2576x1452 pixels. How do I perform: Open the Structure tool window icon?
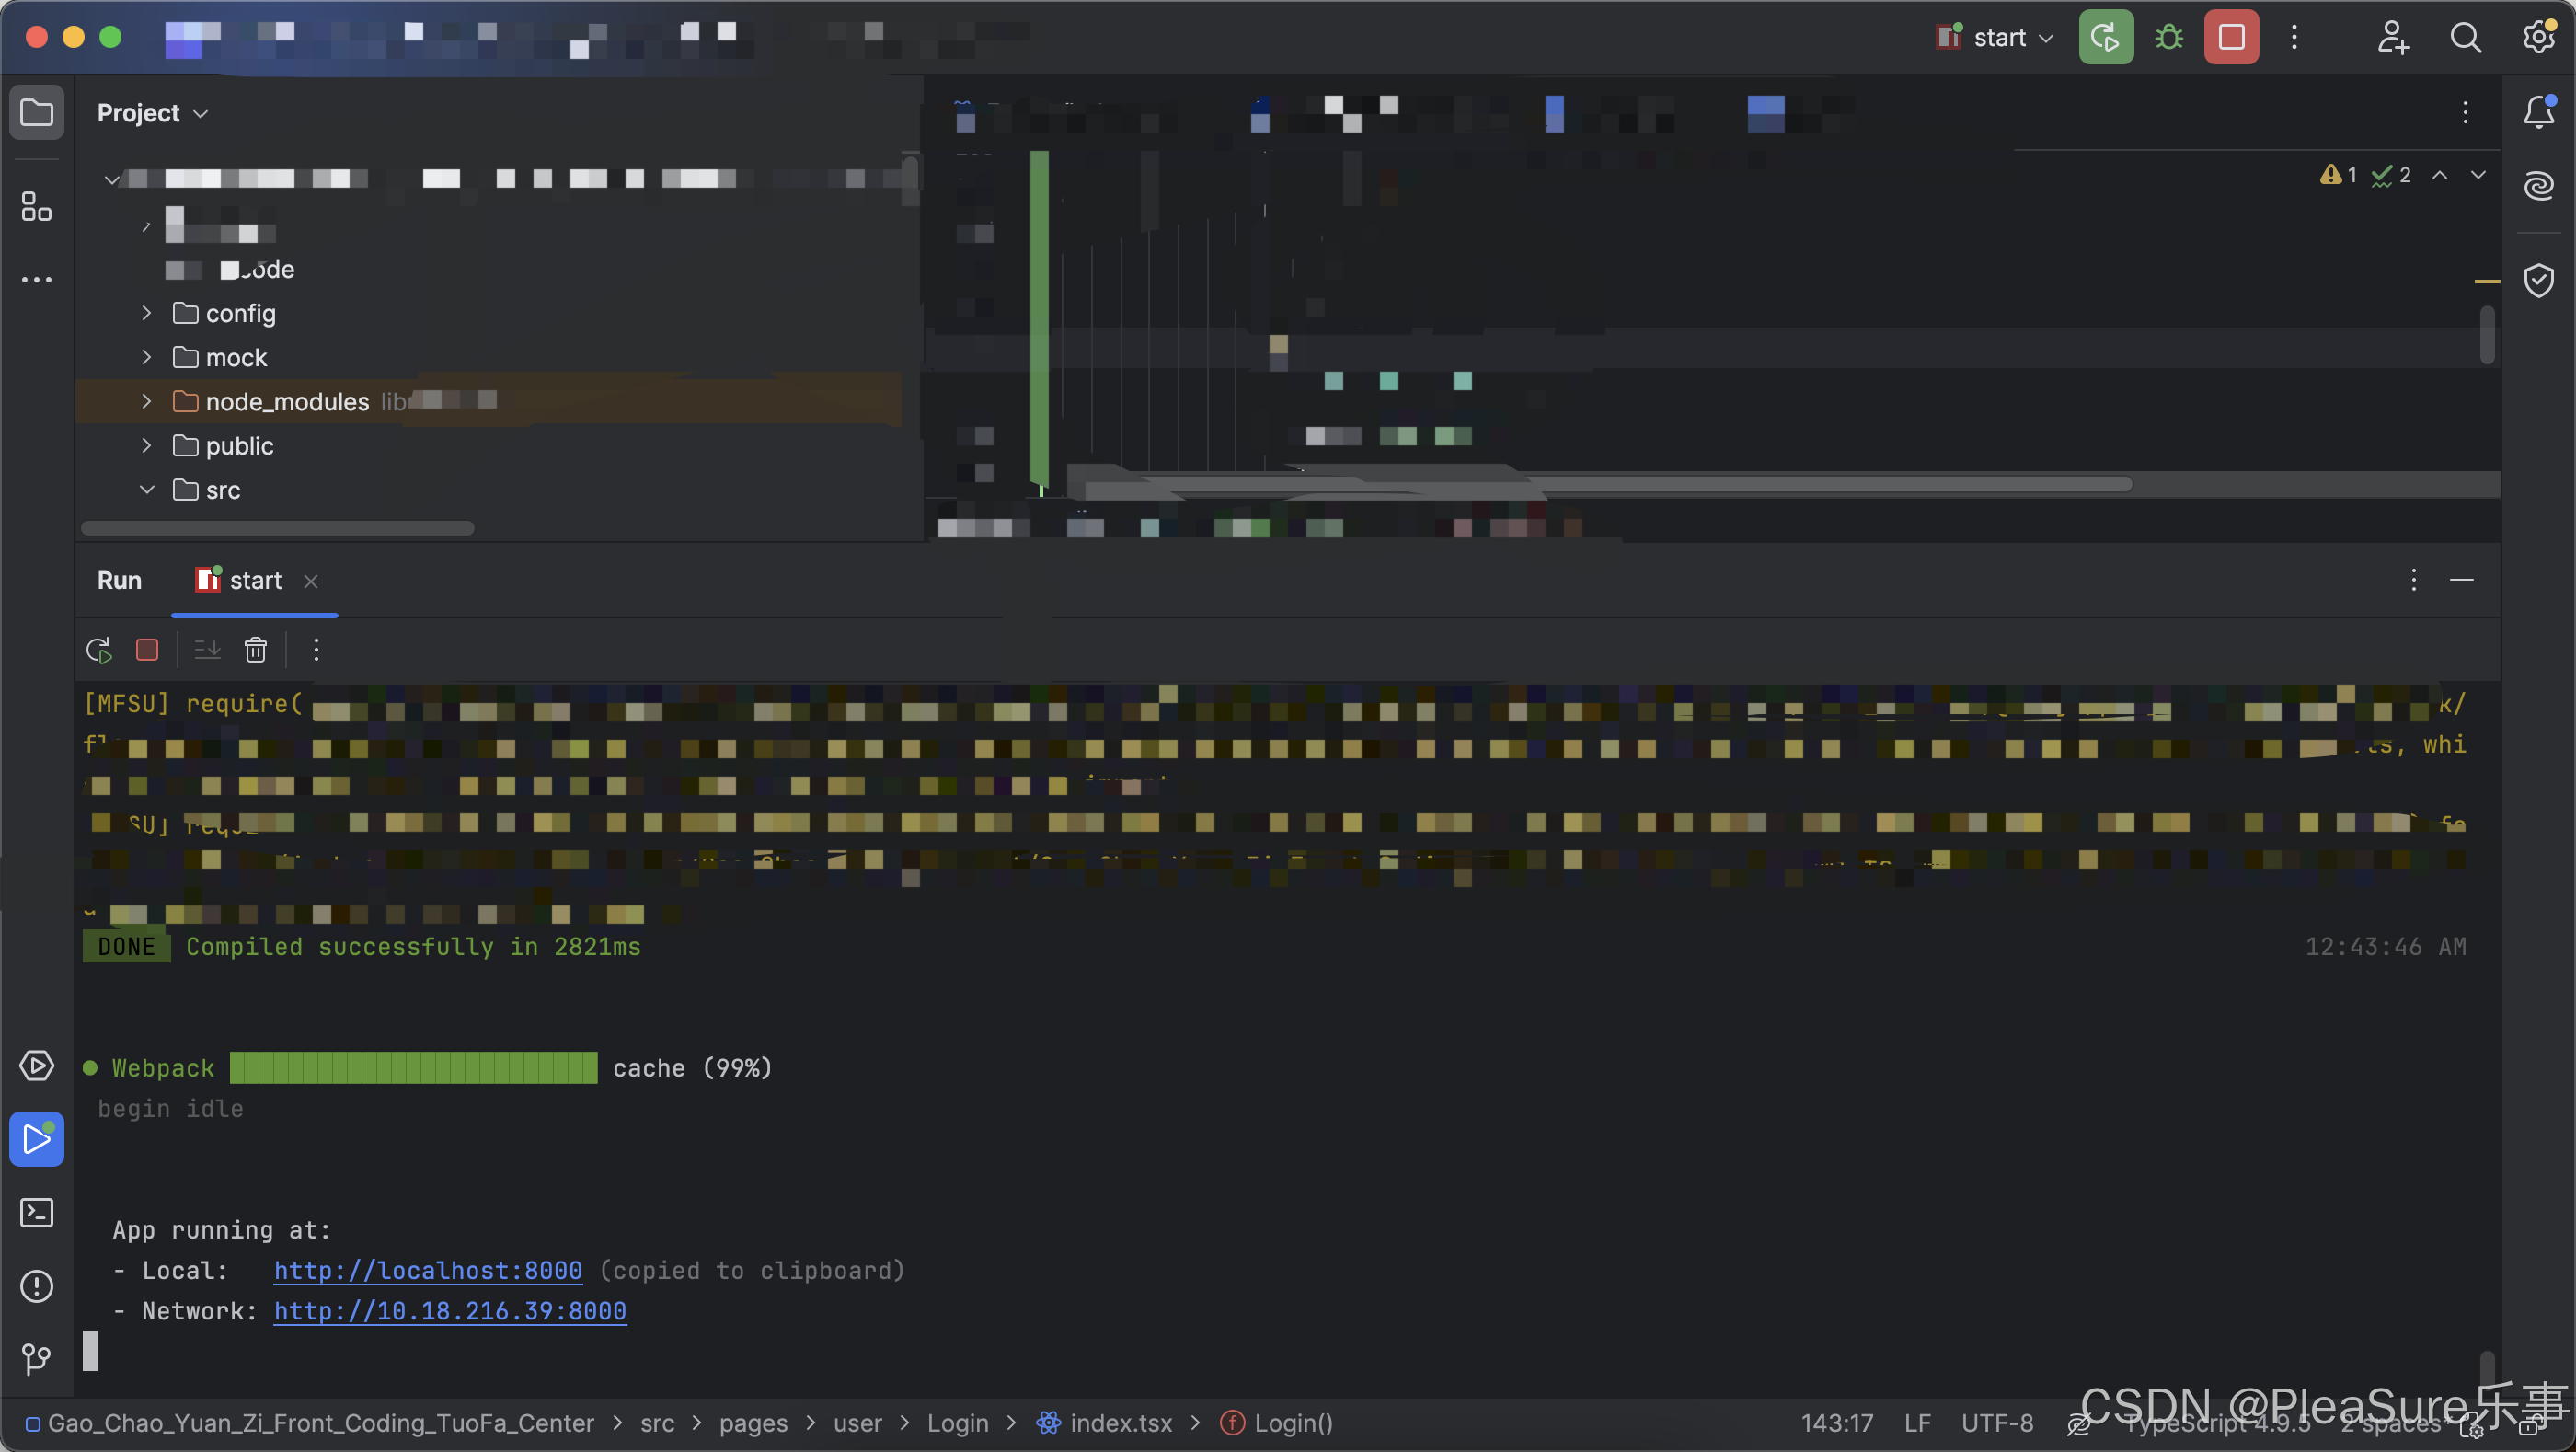tap(37, 207)
